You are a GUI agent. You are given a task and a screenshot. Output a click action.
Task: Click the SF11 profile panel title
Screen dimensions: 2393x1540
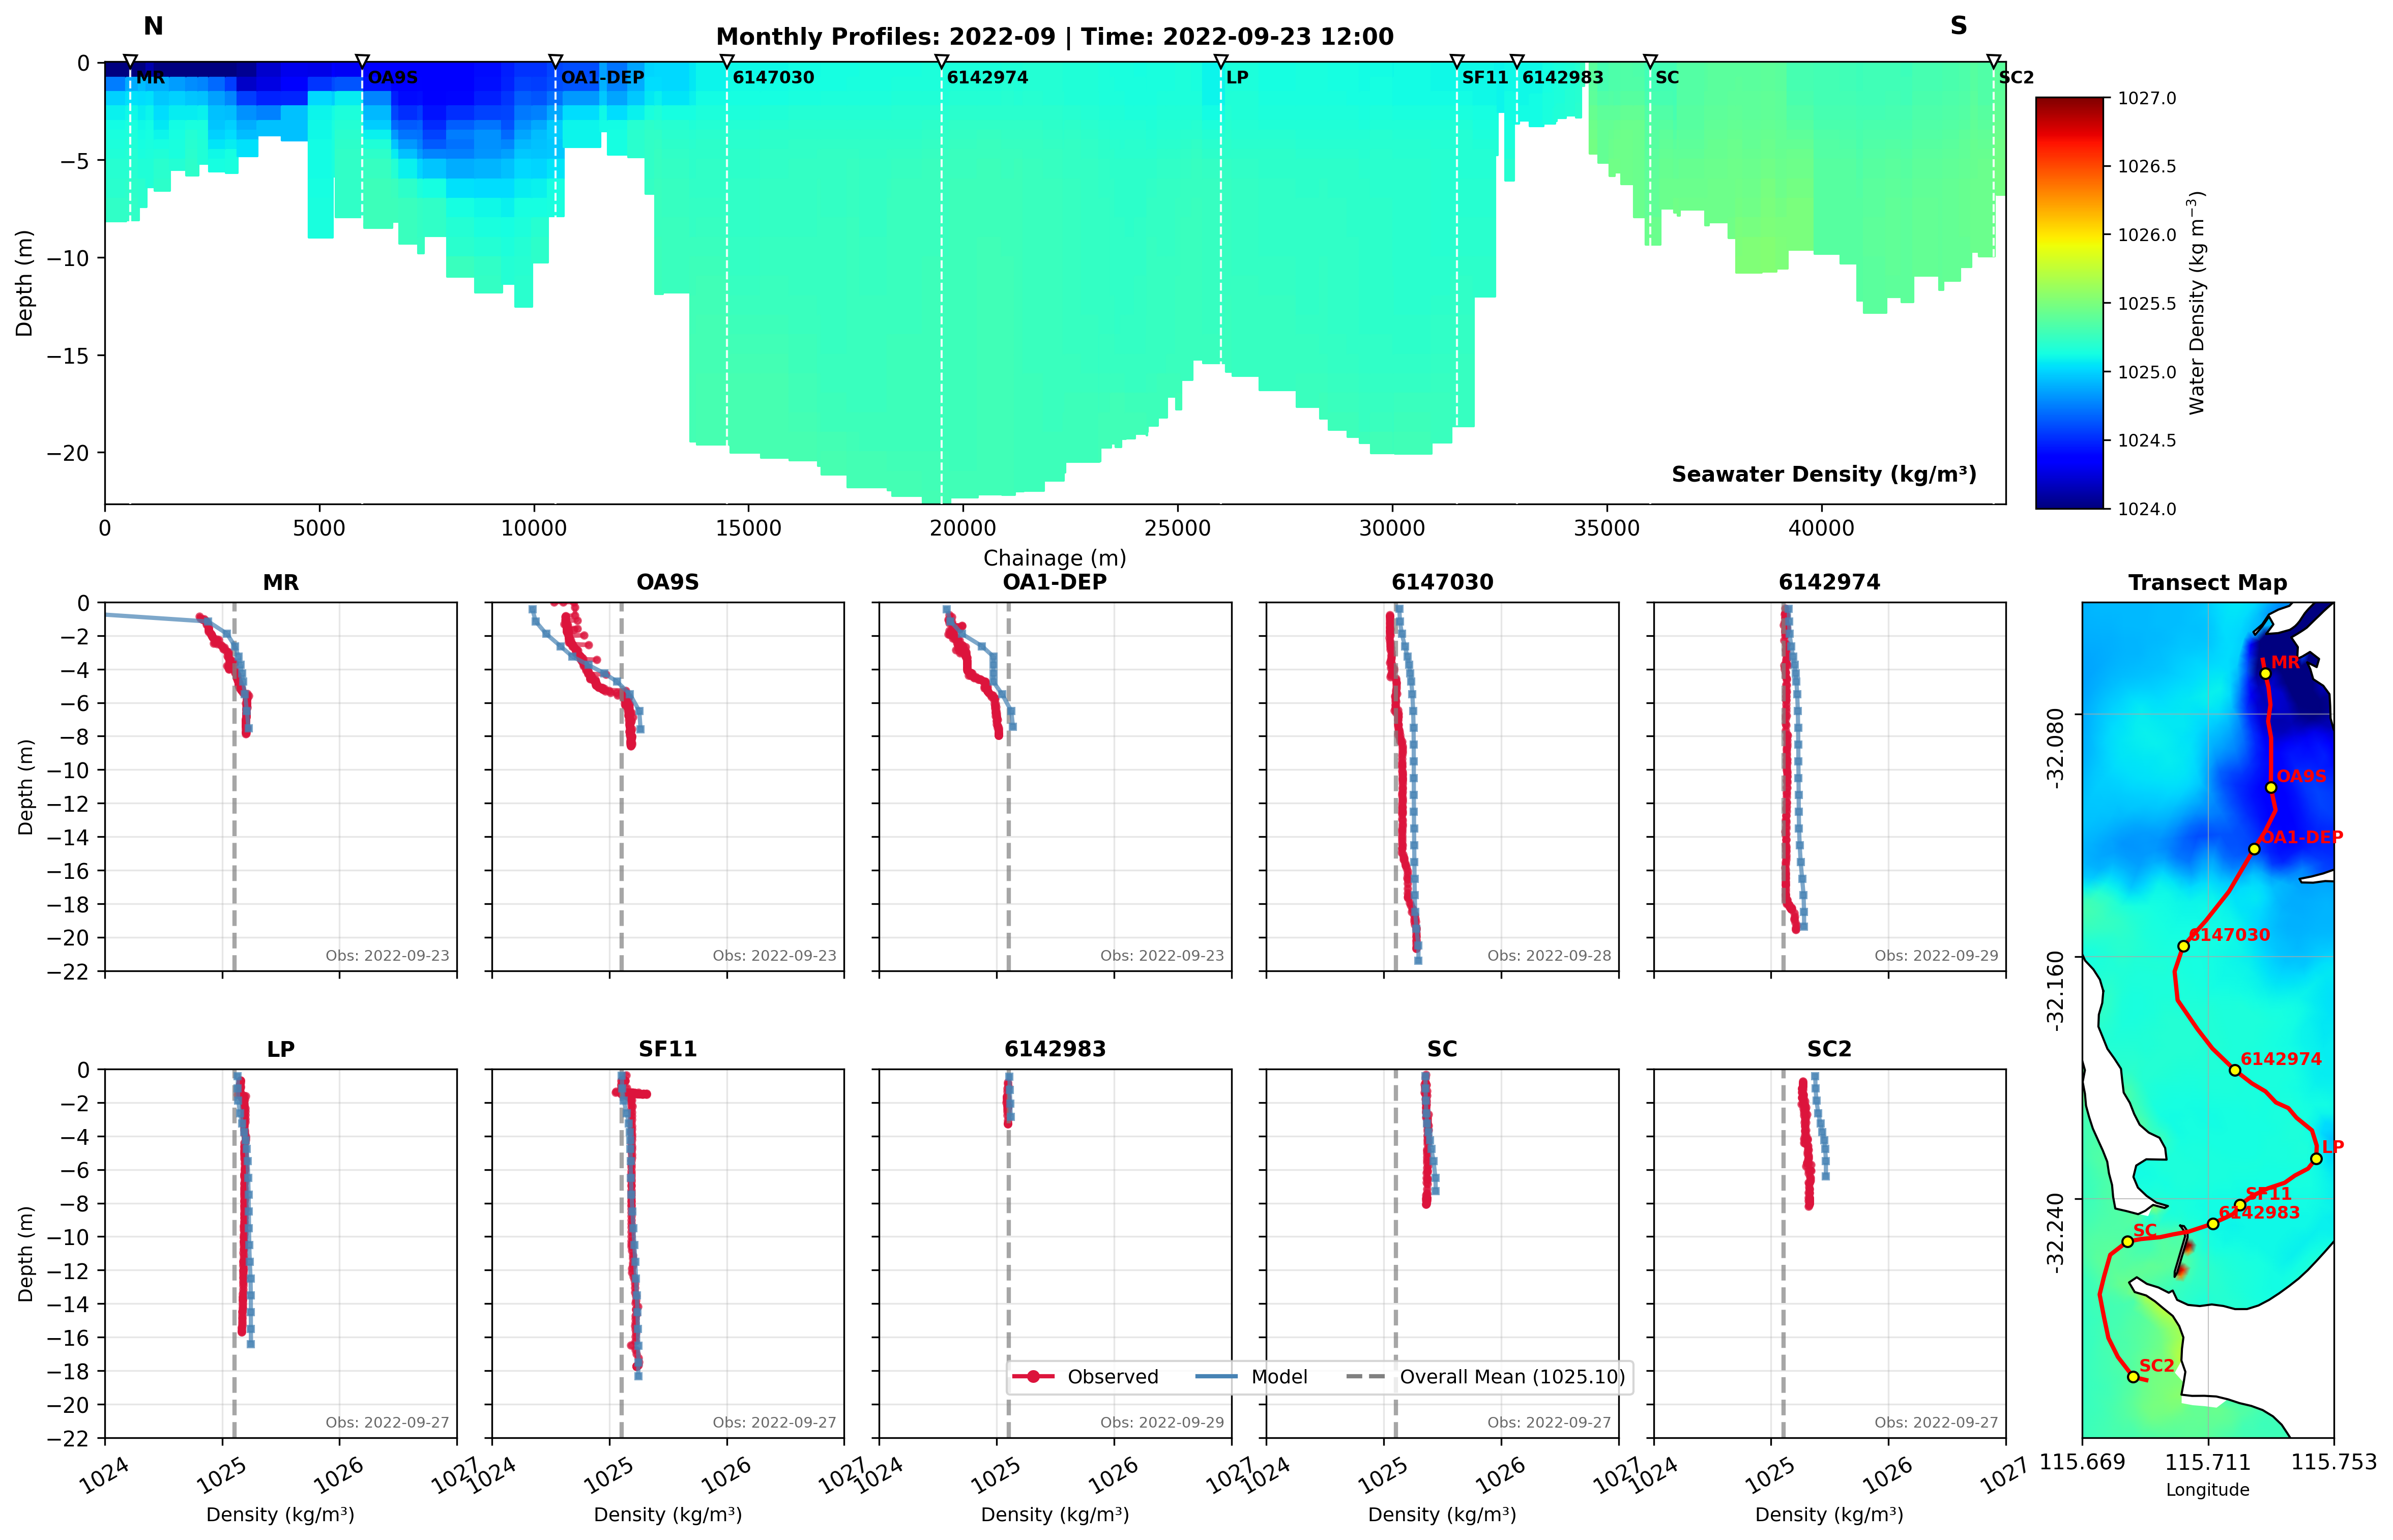[667, 1049]
